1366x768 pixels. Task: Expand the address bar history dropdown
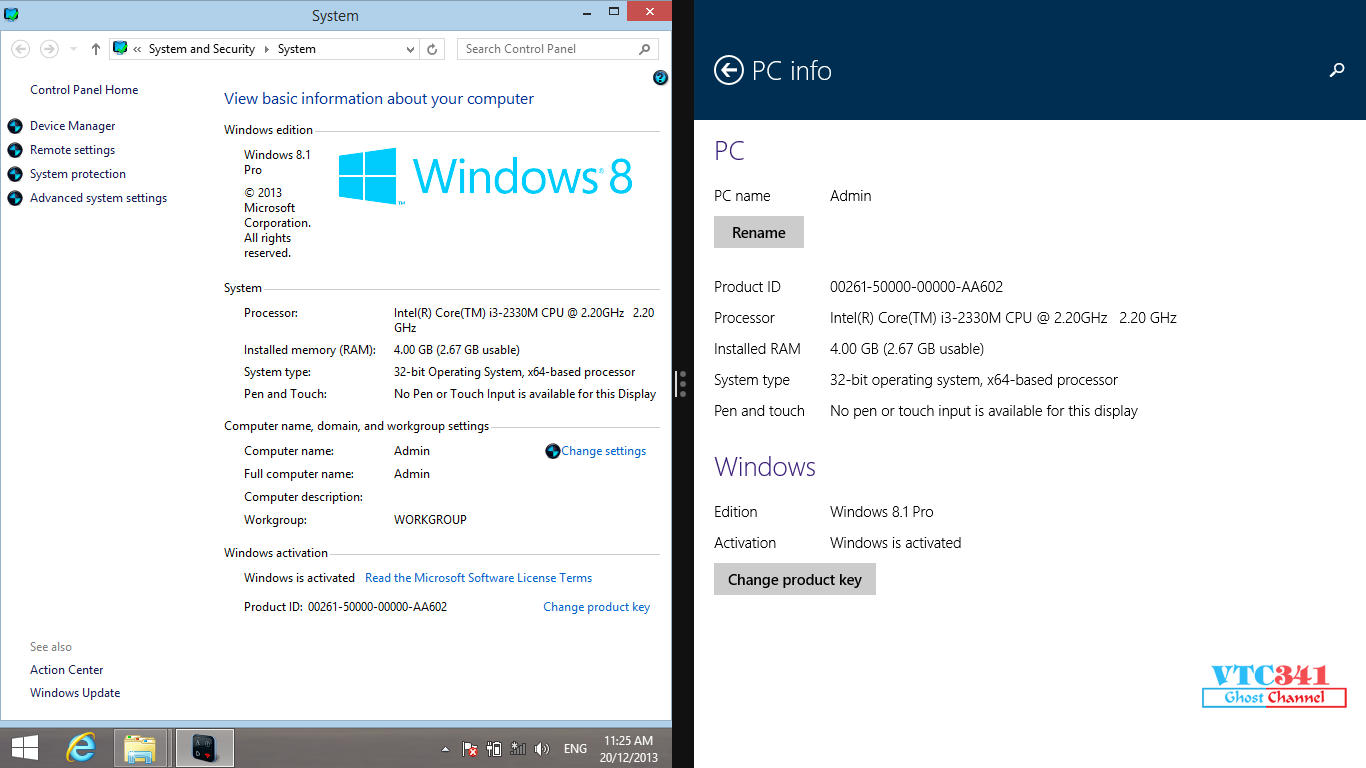tap(410, 49)
